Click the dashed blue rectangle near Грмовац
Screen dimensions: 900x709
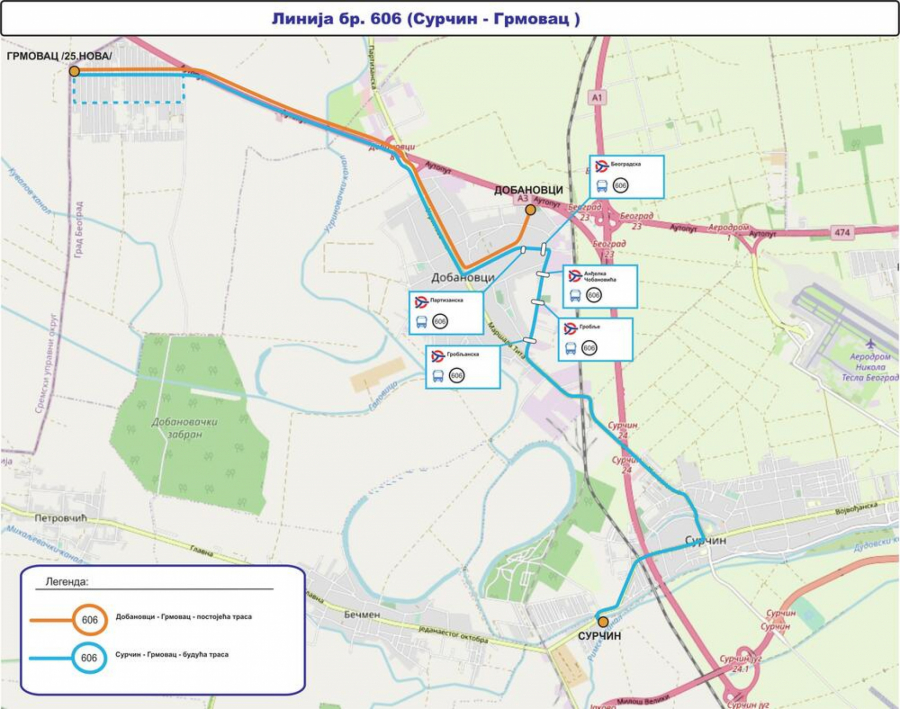pos(129,88)
